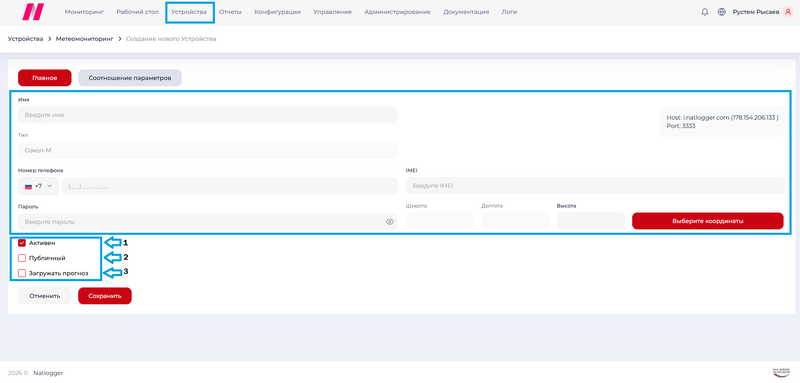
Task: Toggle password visibility eye icon
Action: coord(390,222)
